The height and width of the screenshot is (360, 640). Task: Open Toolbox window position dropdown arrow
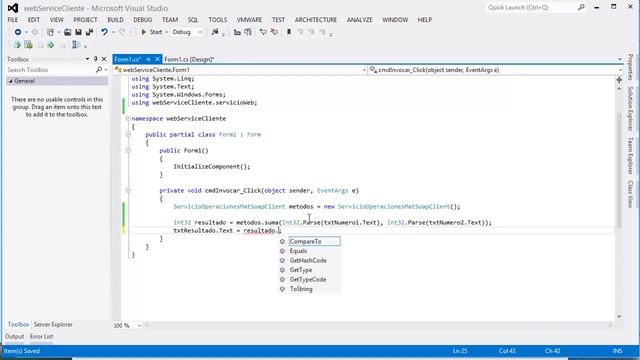tap(87, 59)
